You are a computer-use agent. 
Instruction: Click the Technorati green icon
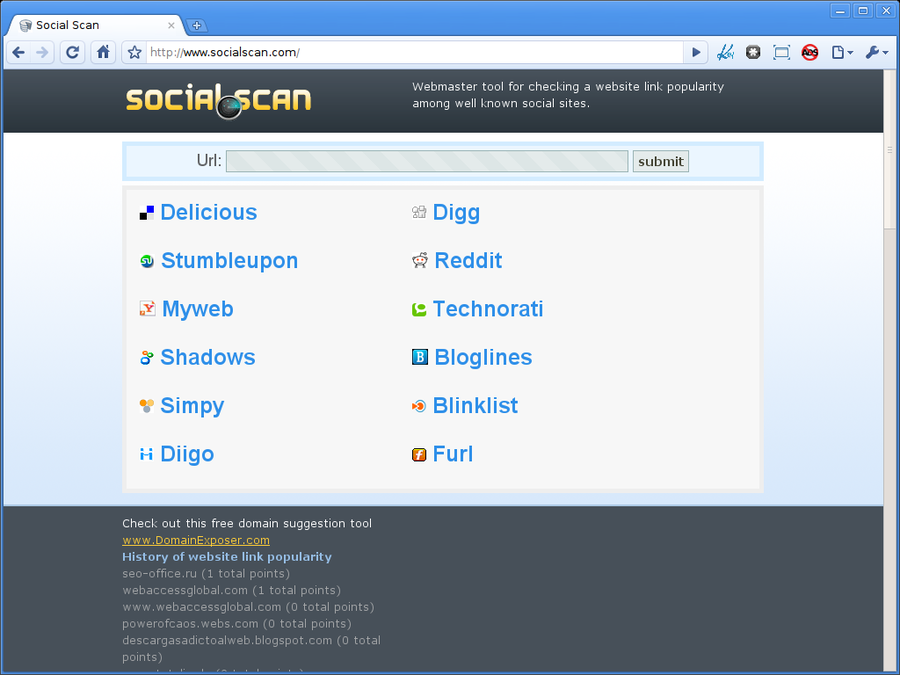click(x=419, y=309)
